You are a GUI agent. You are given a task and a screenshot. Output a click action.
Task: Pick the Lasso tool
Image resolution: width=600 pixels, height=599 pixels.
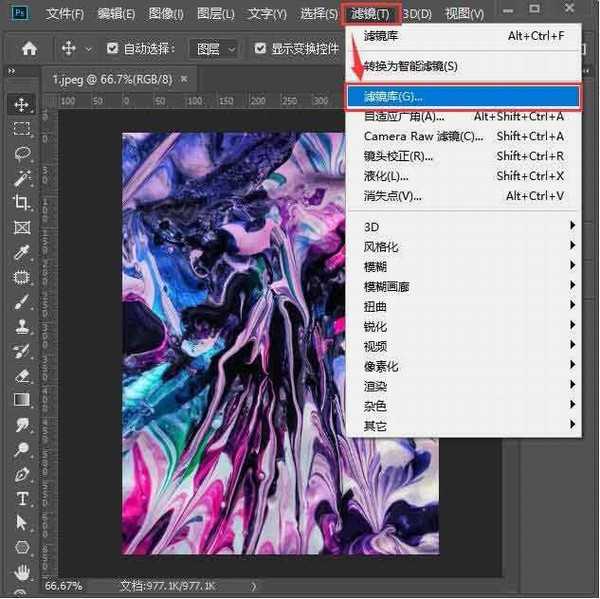[x=21, y=154]
